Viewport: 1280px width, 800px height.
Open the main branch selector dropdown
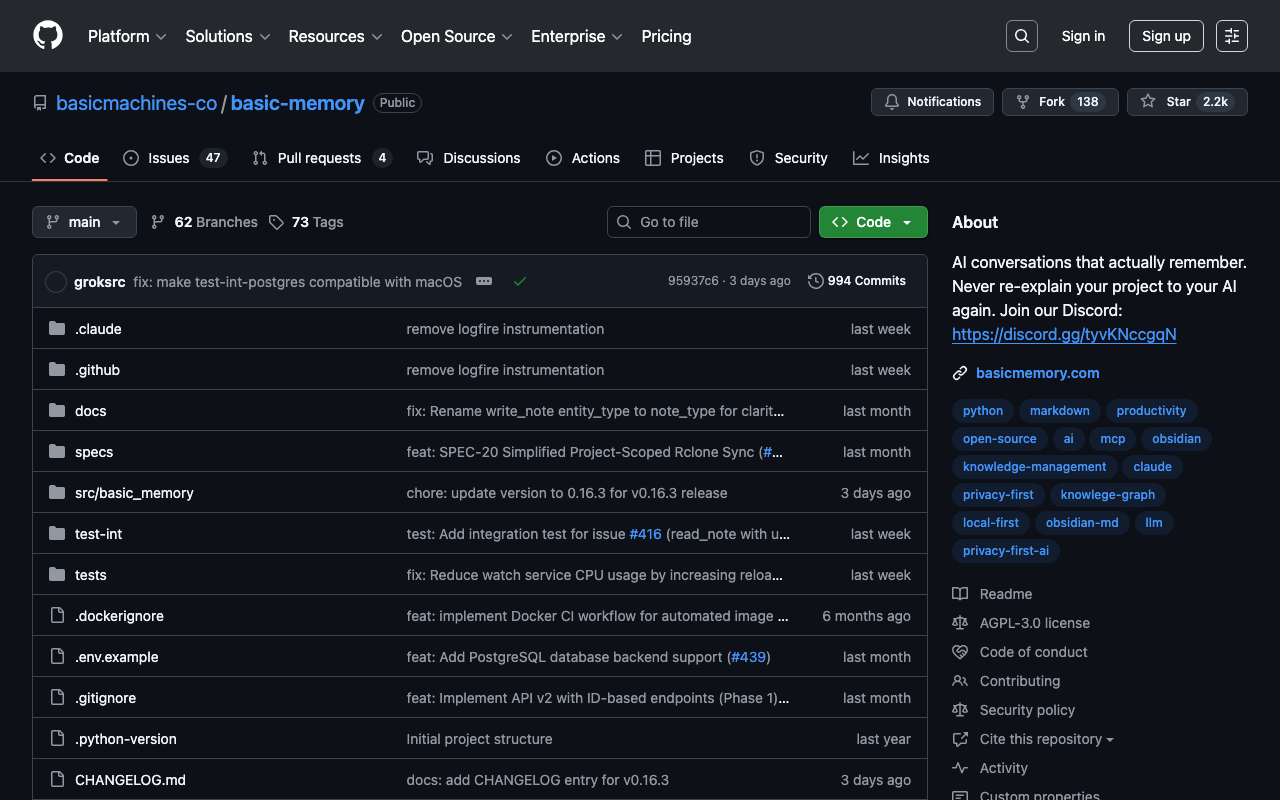click(84, 222)
